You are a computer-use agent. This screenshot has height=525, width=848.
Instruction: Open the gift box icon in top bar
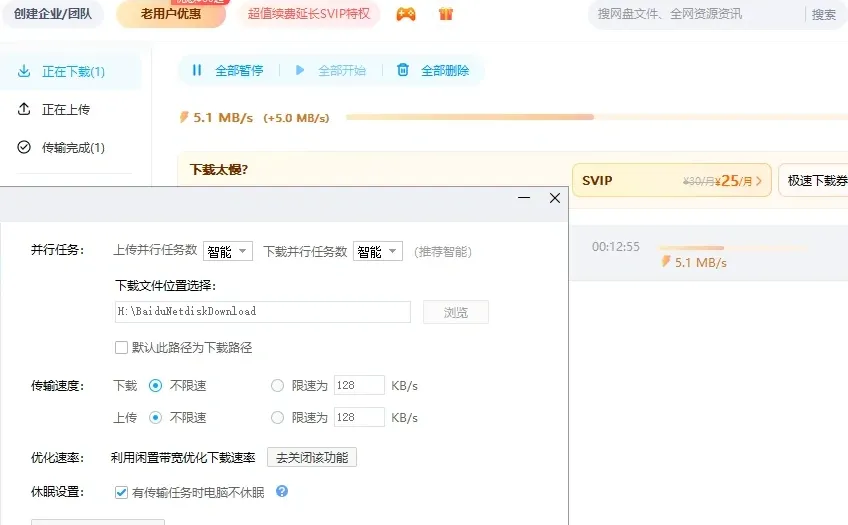click(x=446, y=14)
